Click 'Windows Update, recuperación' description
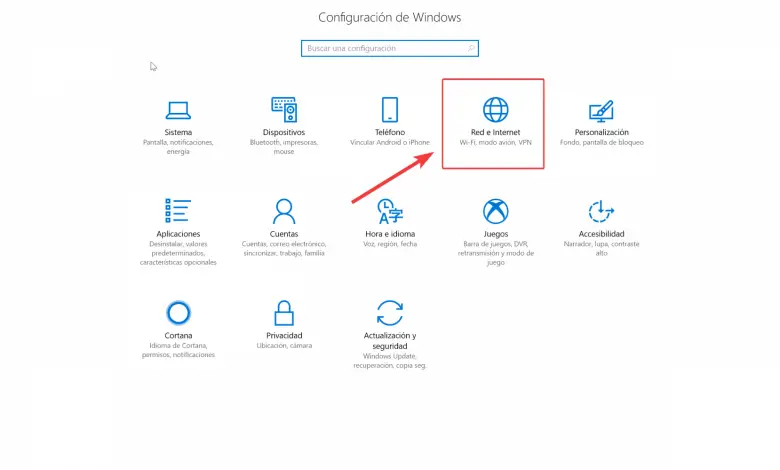780x470 pixels. [x=390, y=361]
